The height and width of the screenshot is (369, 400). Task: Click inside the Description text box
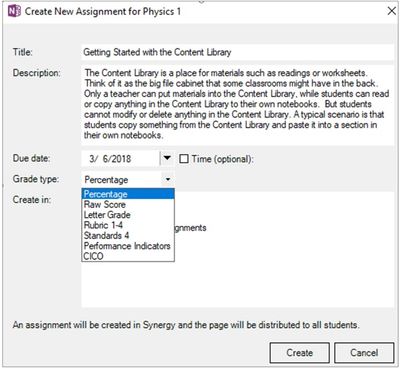point(238,105)
